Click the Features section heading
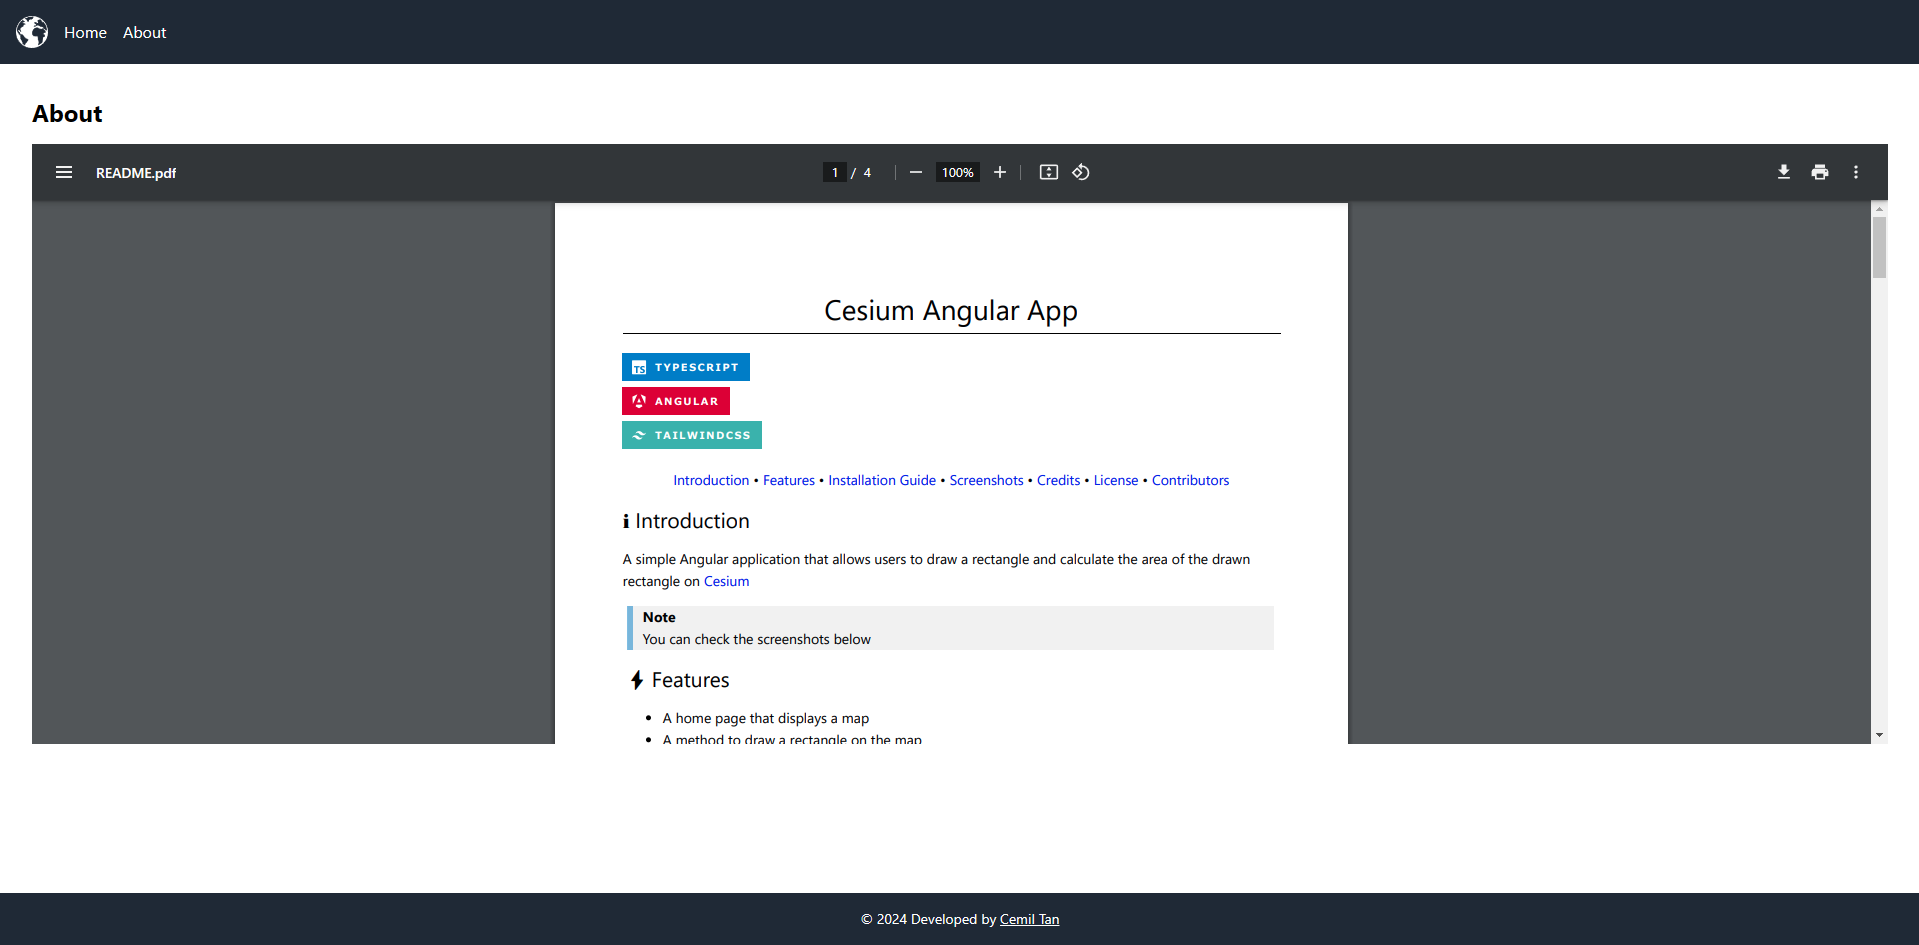The width and height of the screenshot is (1919, 945). (x=680, y=680)
